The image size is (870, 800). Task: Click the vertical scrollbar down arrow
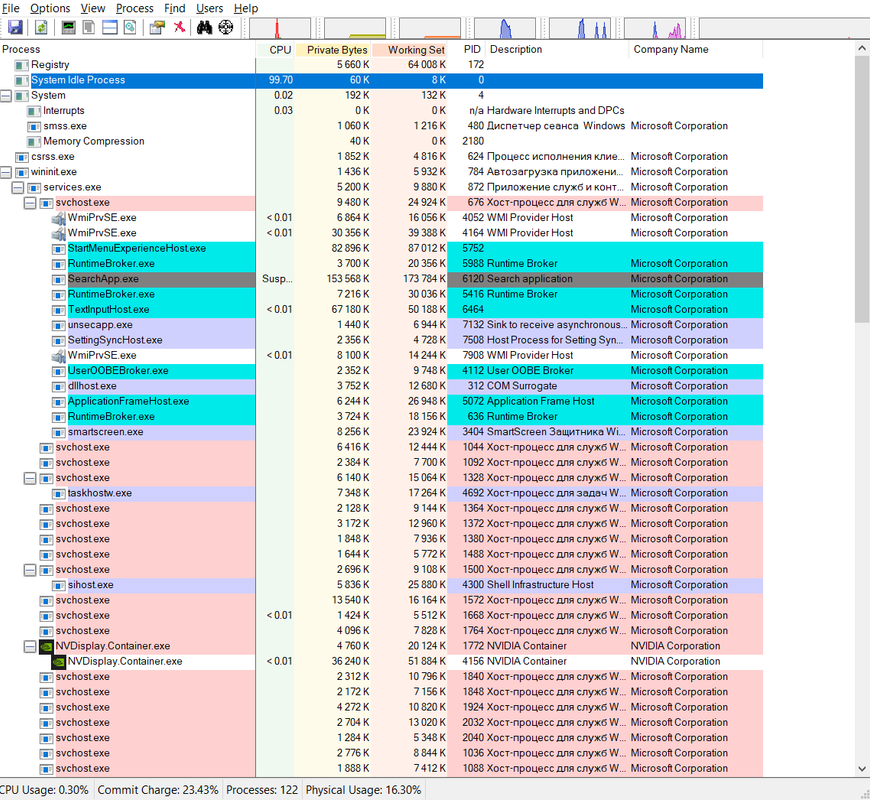(x=862, y=768)
